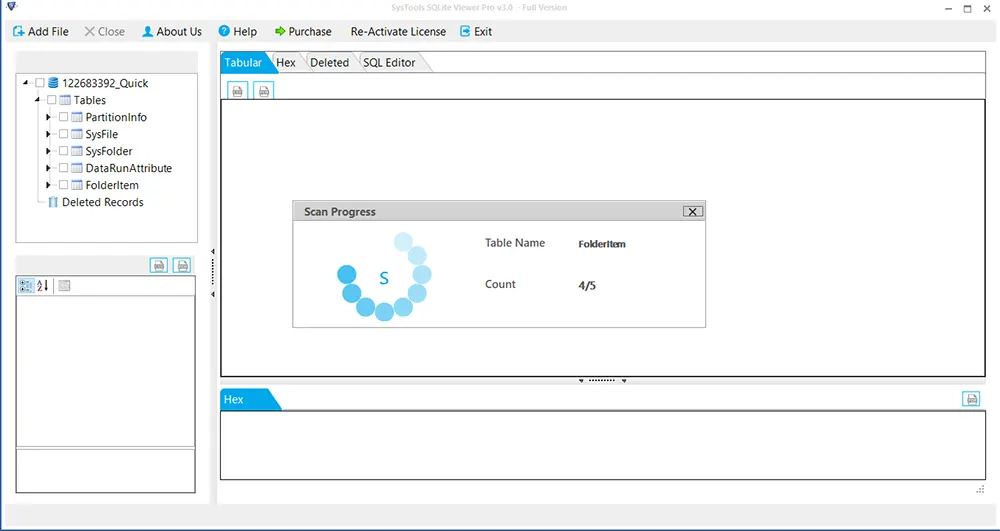Viewport: 1000px width, 531px height.
Task: Click the export icon in Hex panel
Action: 971,399
